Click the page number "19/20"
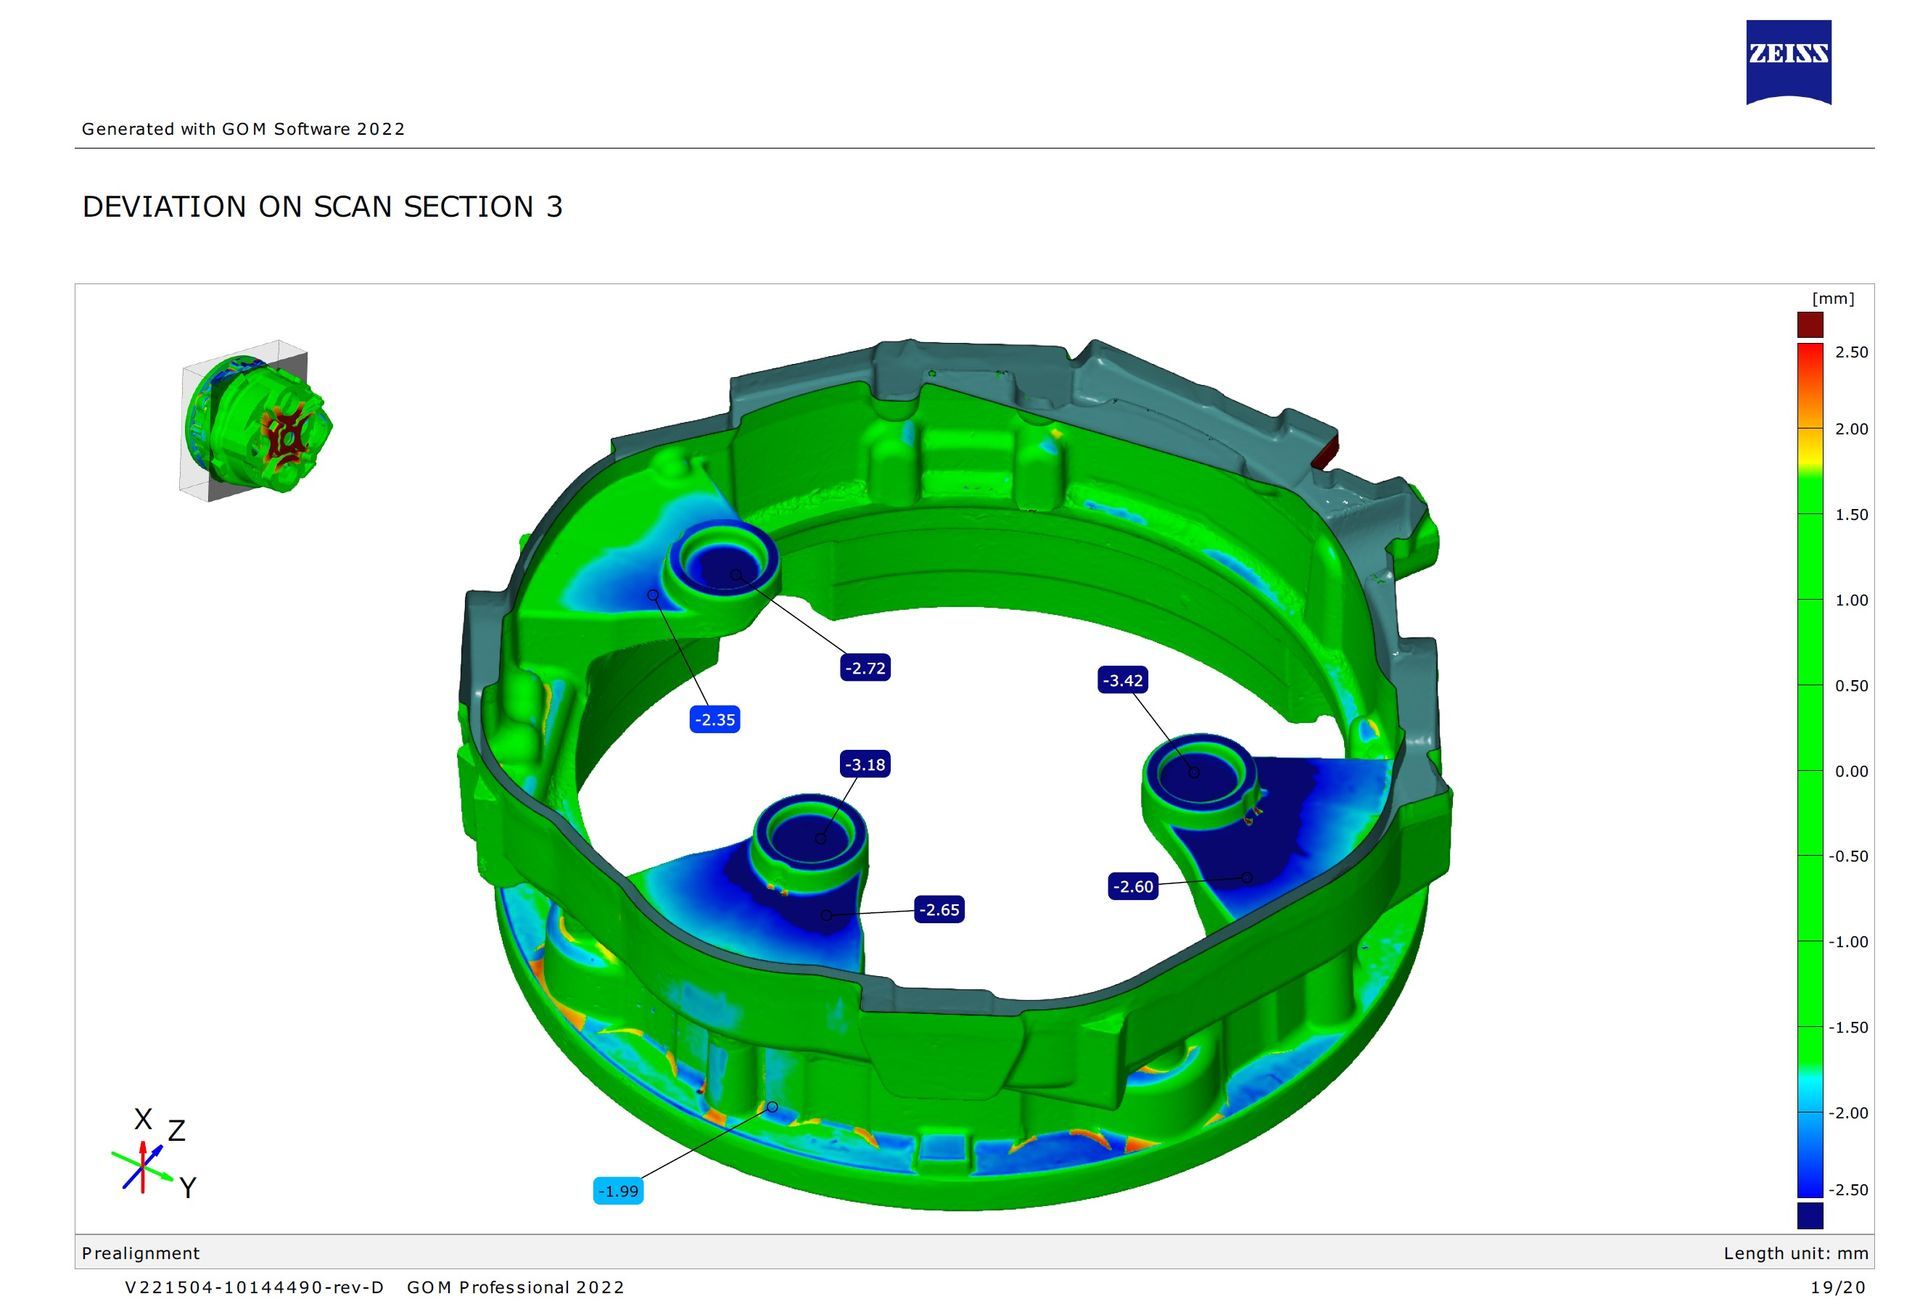The height and width of the screenshot is (1306, 1920). click(x=1838, y=1287)
